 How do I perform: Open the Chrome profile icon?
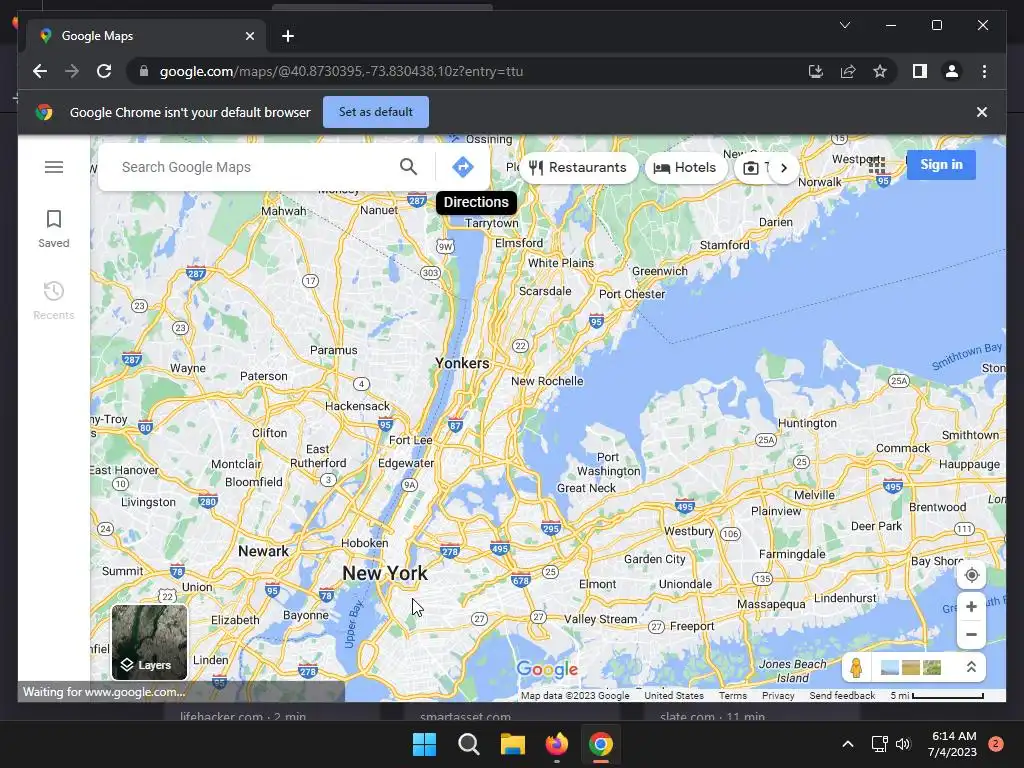[x=952, y=71]
